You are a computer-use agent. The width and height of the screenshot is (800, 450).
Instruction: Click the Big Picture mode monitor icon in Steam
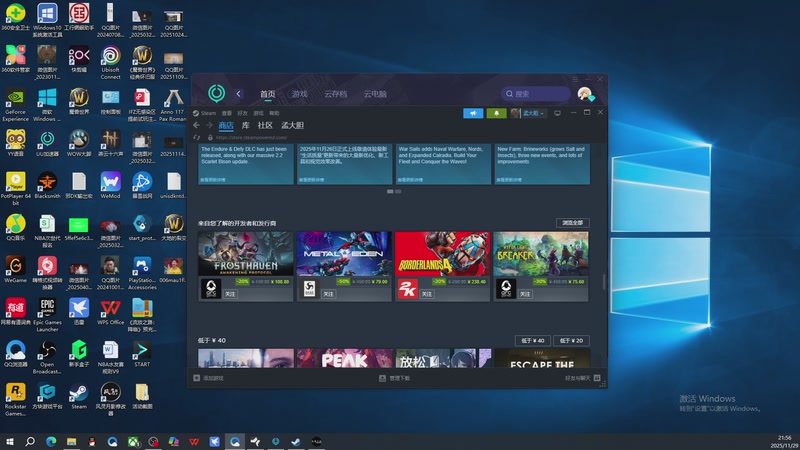pyautogui.click(x=557, y=113)
